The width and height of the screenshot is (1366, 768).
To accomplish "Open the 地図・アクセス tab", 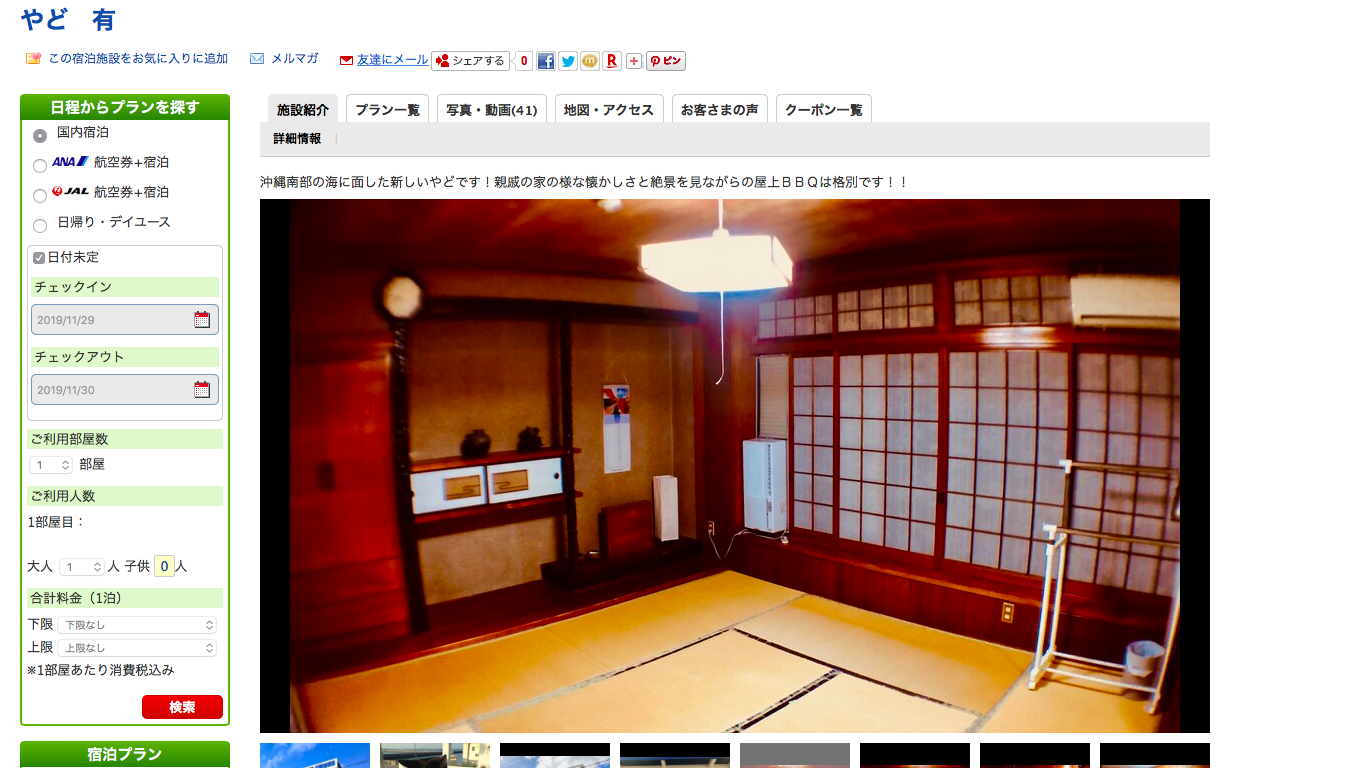I will (x=608, y=110).
